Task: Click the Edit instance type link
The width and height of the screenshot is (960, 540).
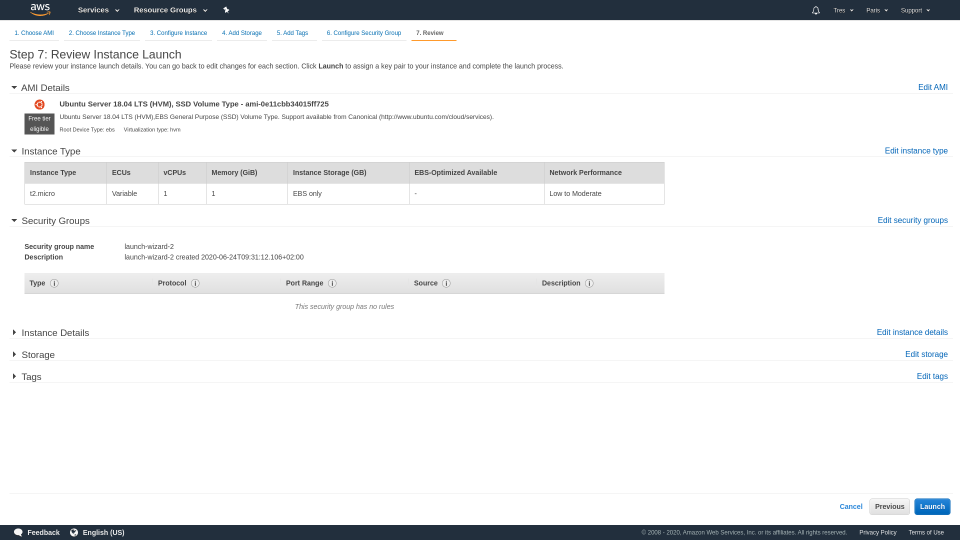Action: tap(916, 151)
